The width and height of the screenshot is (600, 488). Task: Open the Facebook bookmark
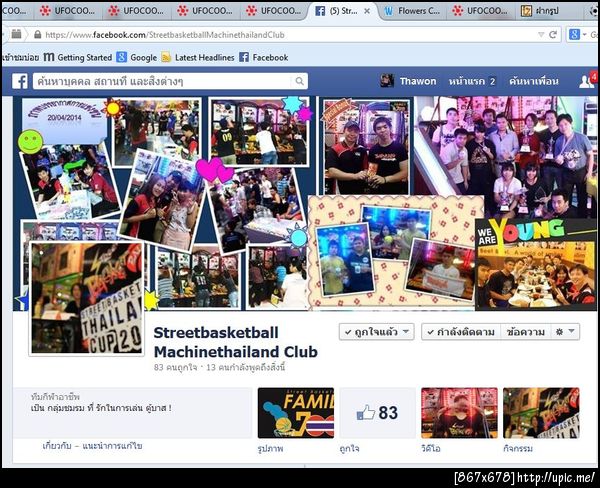[x=264, y=57]
